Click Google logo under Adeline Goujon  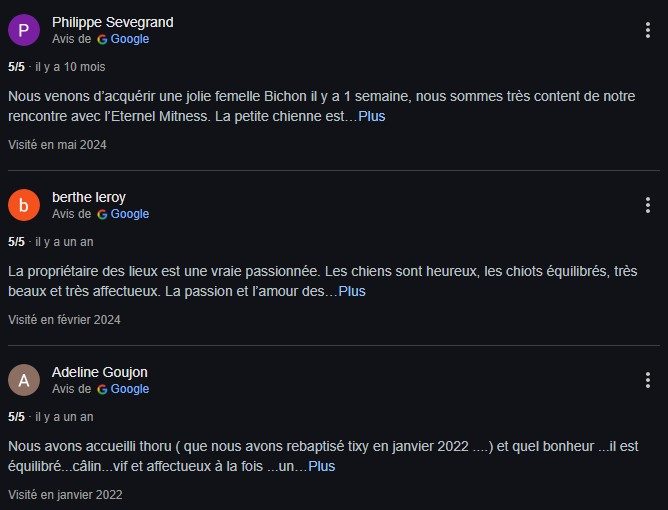point(102,389)
